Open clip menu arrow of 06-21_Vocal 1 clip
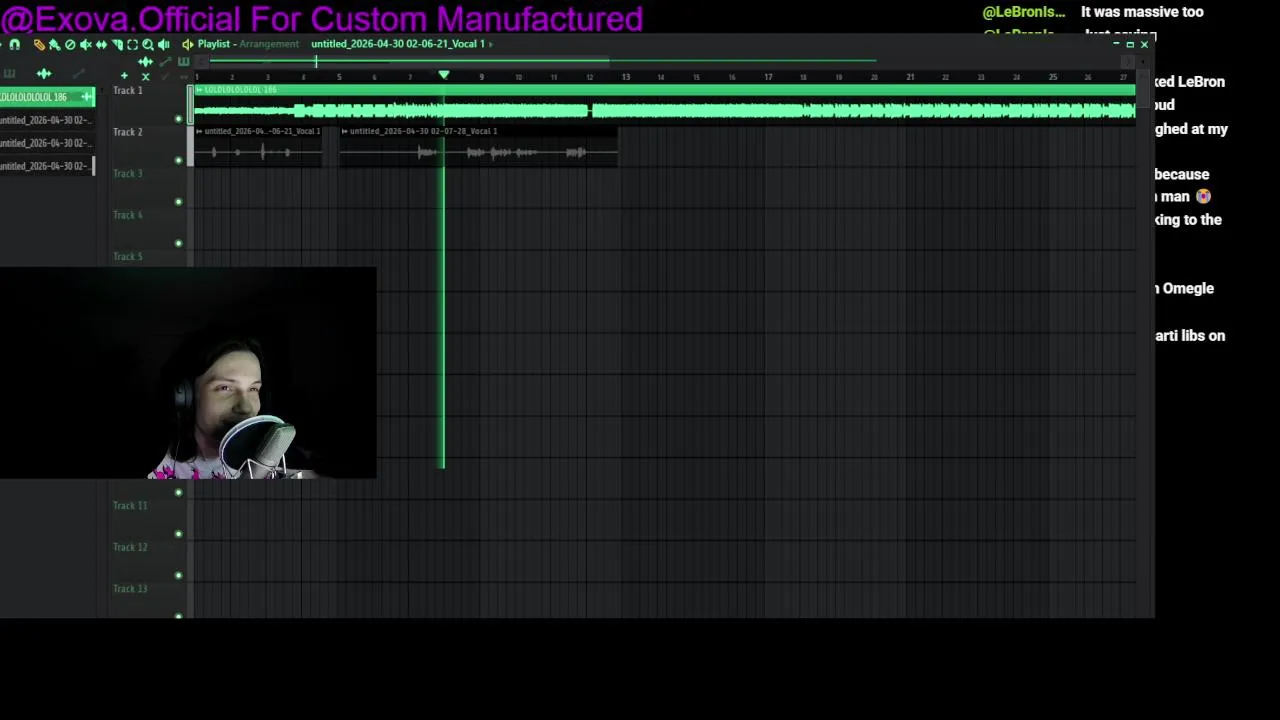 pyautogui.click(x=199, y=131)
